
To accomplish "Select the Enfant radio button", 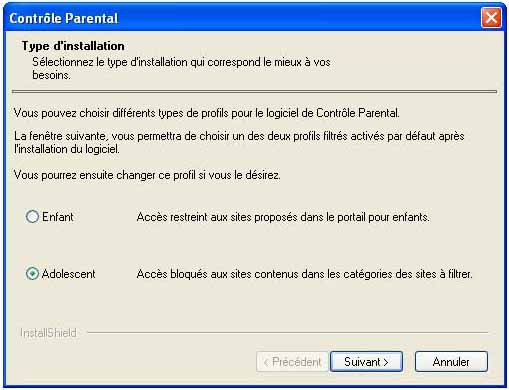I will [x=32, y=217].
